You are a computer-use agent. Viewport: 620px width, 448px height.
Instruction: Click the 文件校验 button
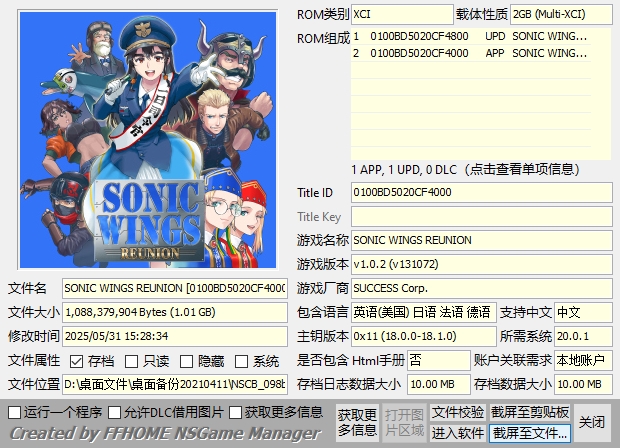458,412
